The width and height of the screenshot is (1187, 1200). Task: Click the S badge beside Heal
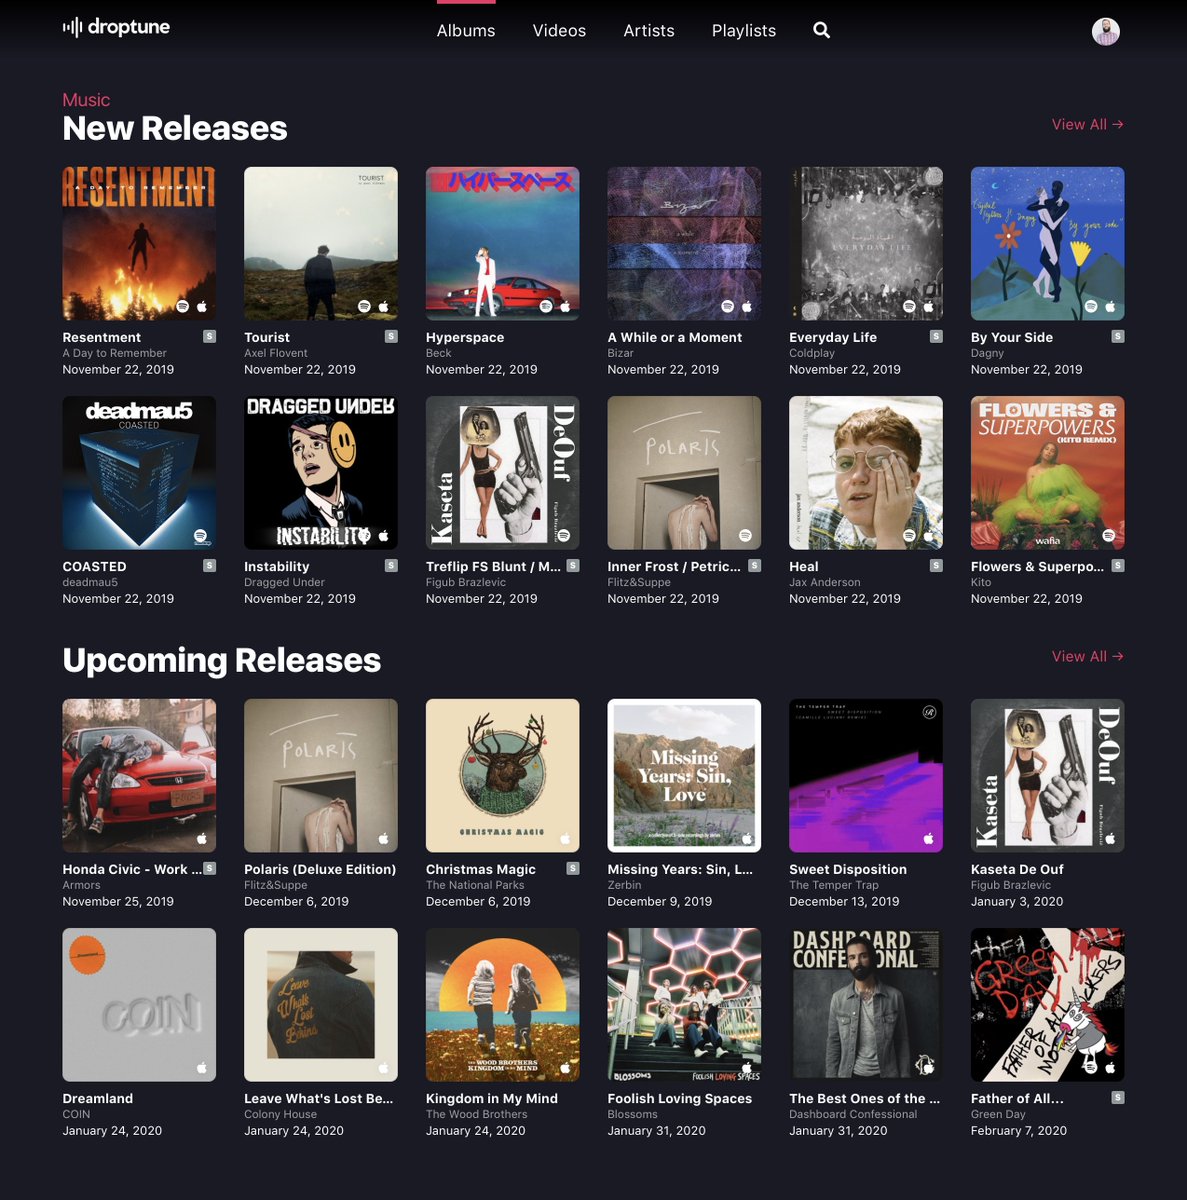point(936,565)
